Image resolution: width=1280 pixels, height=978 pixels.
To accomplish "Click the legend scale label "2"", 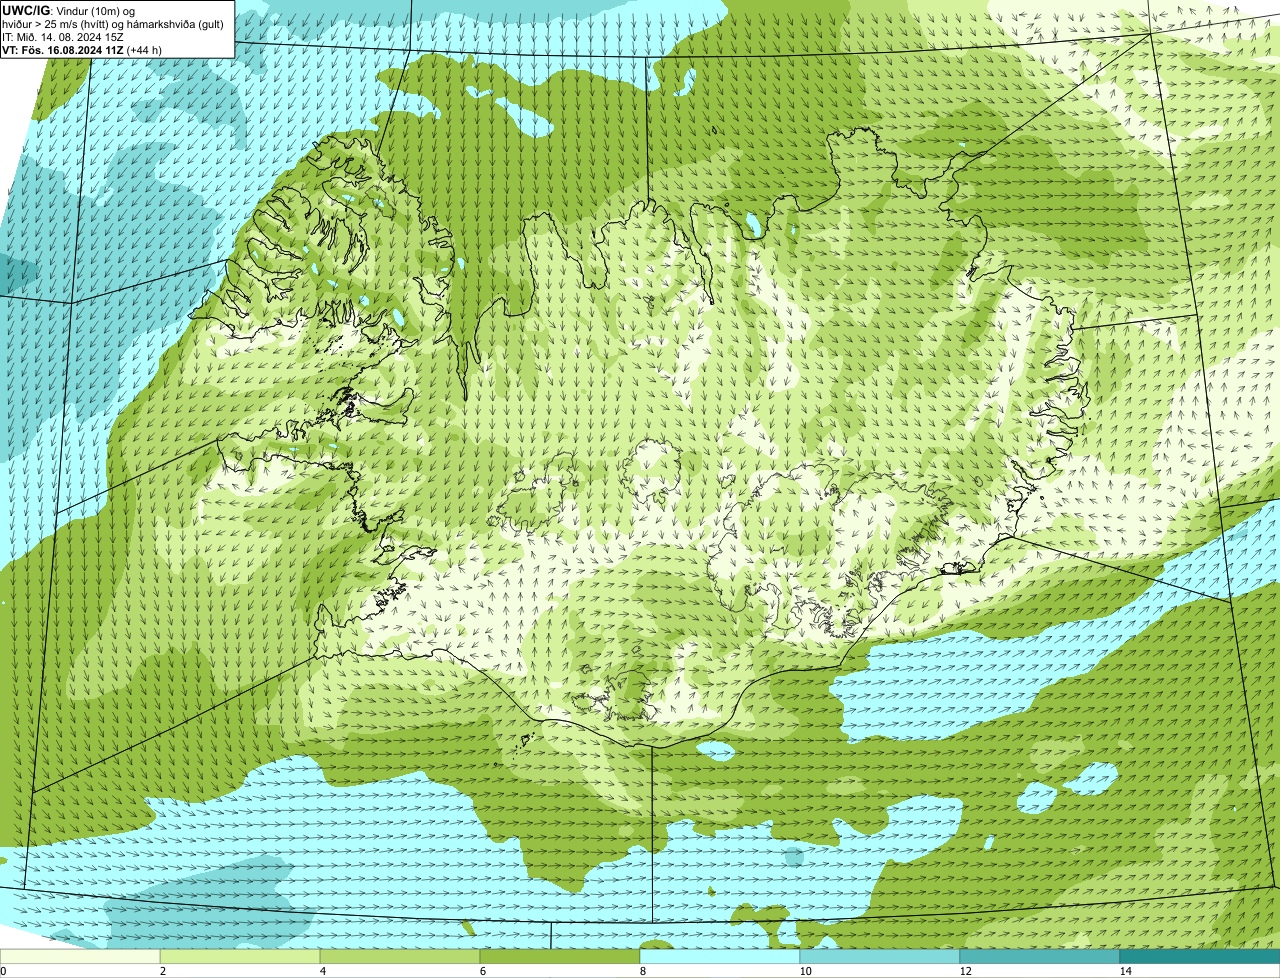I will 162,971.
